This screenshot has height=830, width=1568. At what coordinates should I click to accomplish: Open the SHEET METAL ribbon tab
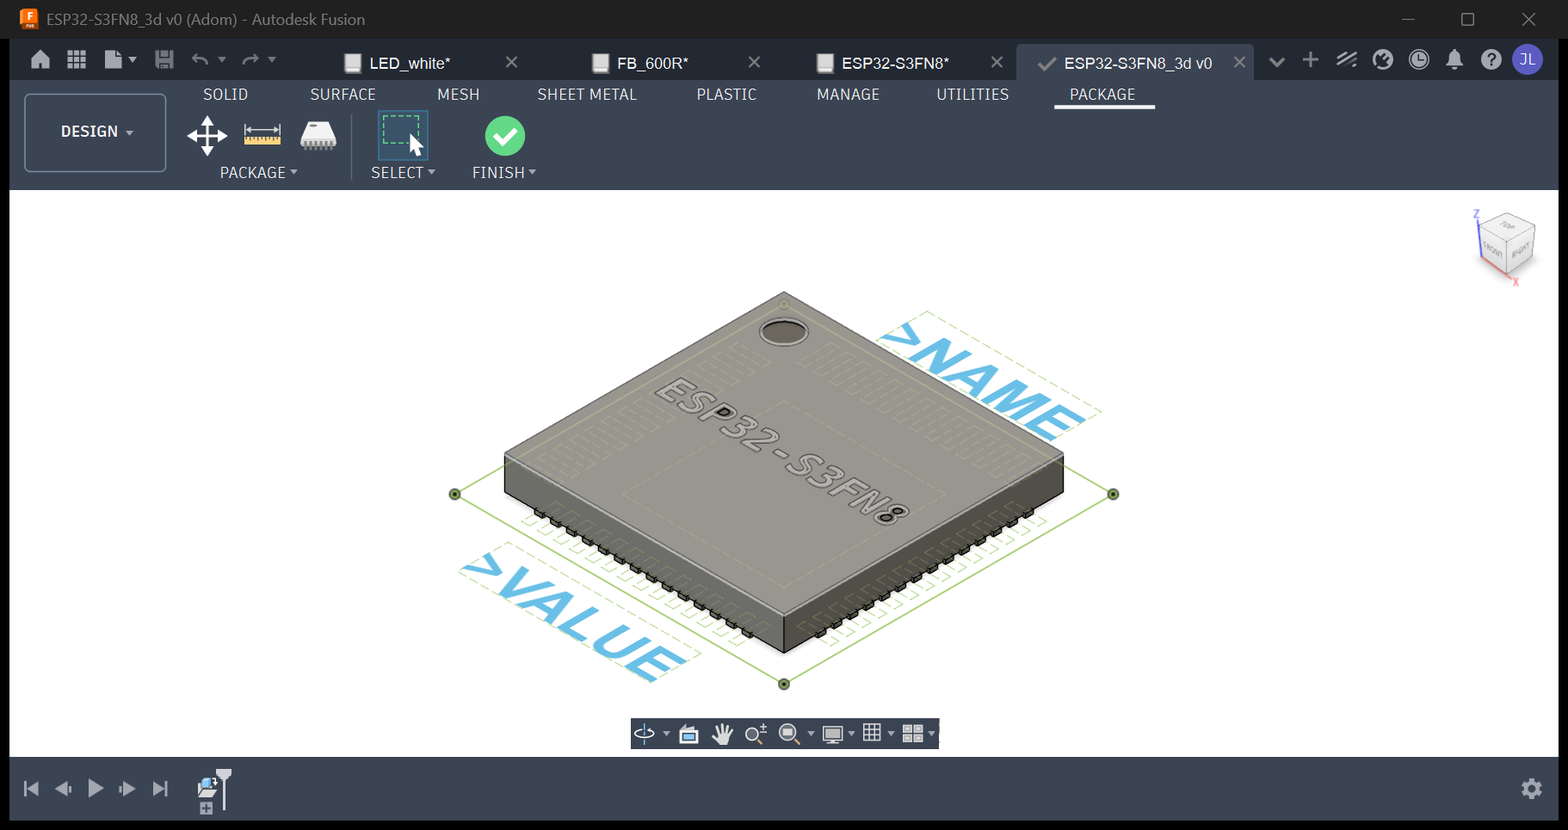pos(587,94)
